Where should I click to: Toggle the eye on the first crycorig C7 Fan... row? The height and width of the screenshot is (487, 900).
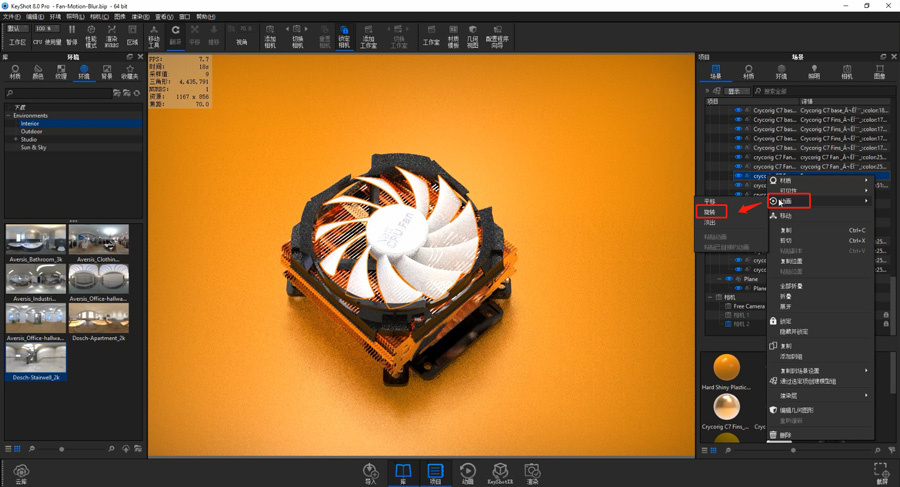coord(738,157)
